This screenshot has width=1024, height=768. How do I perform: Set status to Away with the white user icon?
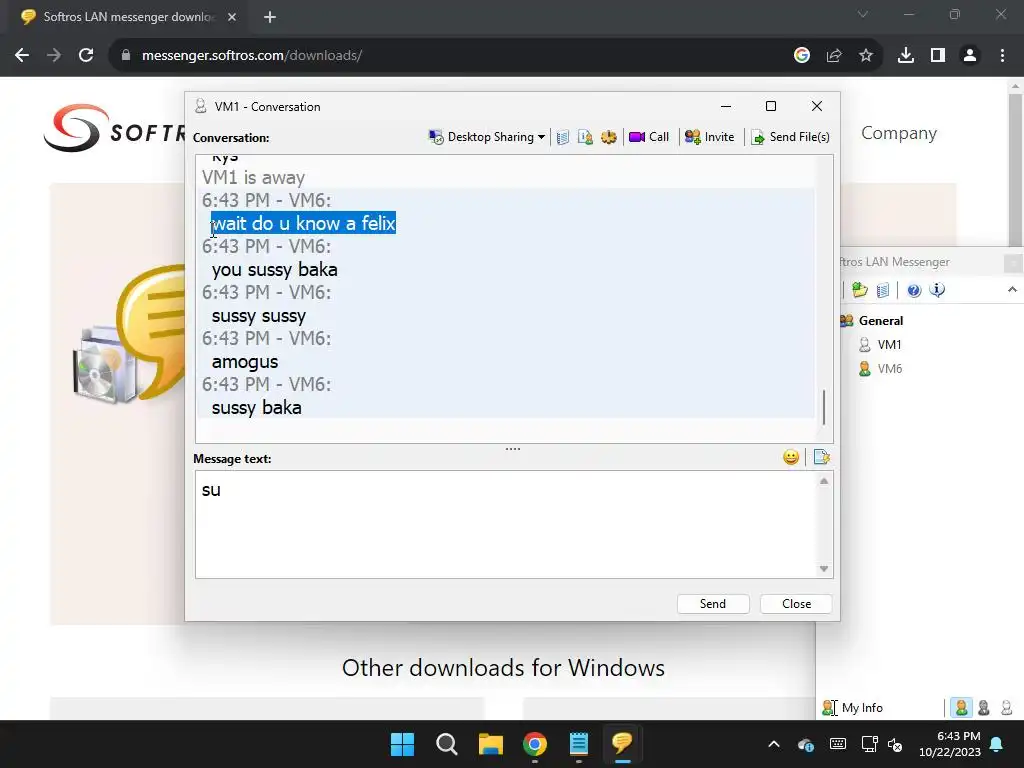[1006, 708]
